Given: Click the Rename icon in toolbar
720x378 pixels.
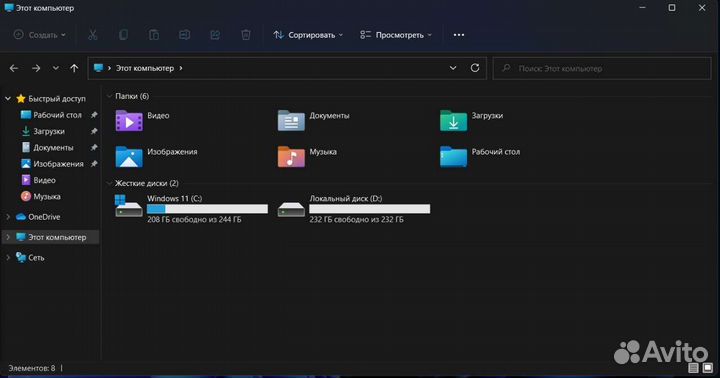Looking at the screenshot, I should pyautogui.click(x=185, y=35).
